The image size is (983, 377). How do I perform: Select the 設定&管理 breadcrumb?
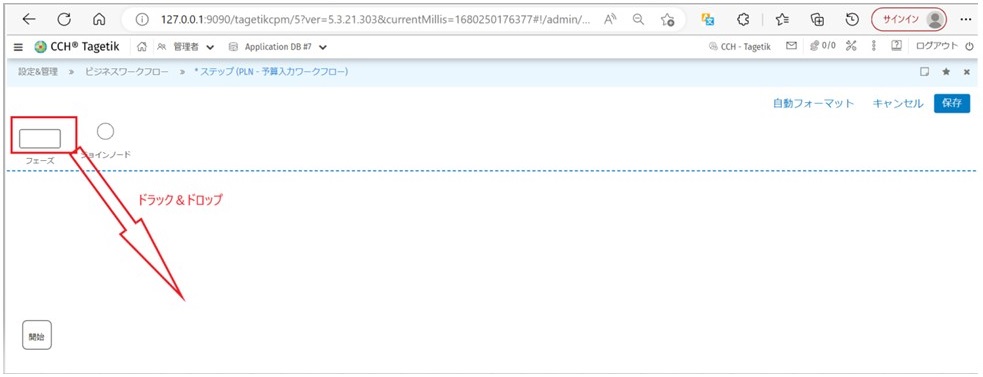click(38, 72)
